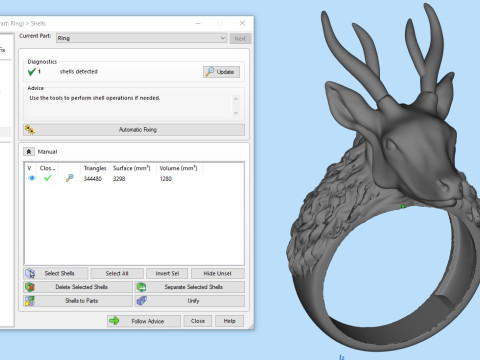Click Select All shells button

click(x=117, y=274)
